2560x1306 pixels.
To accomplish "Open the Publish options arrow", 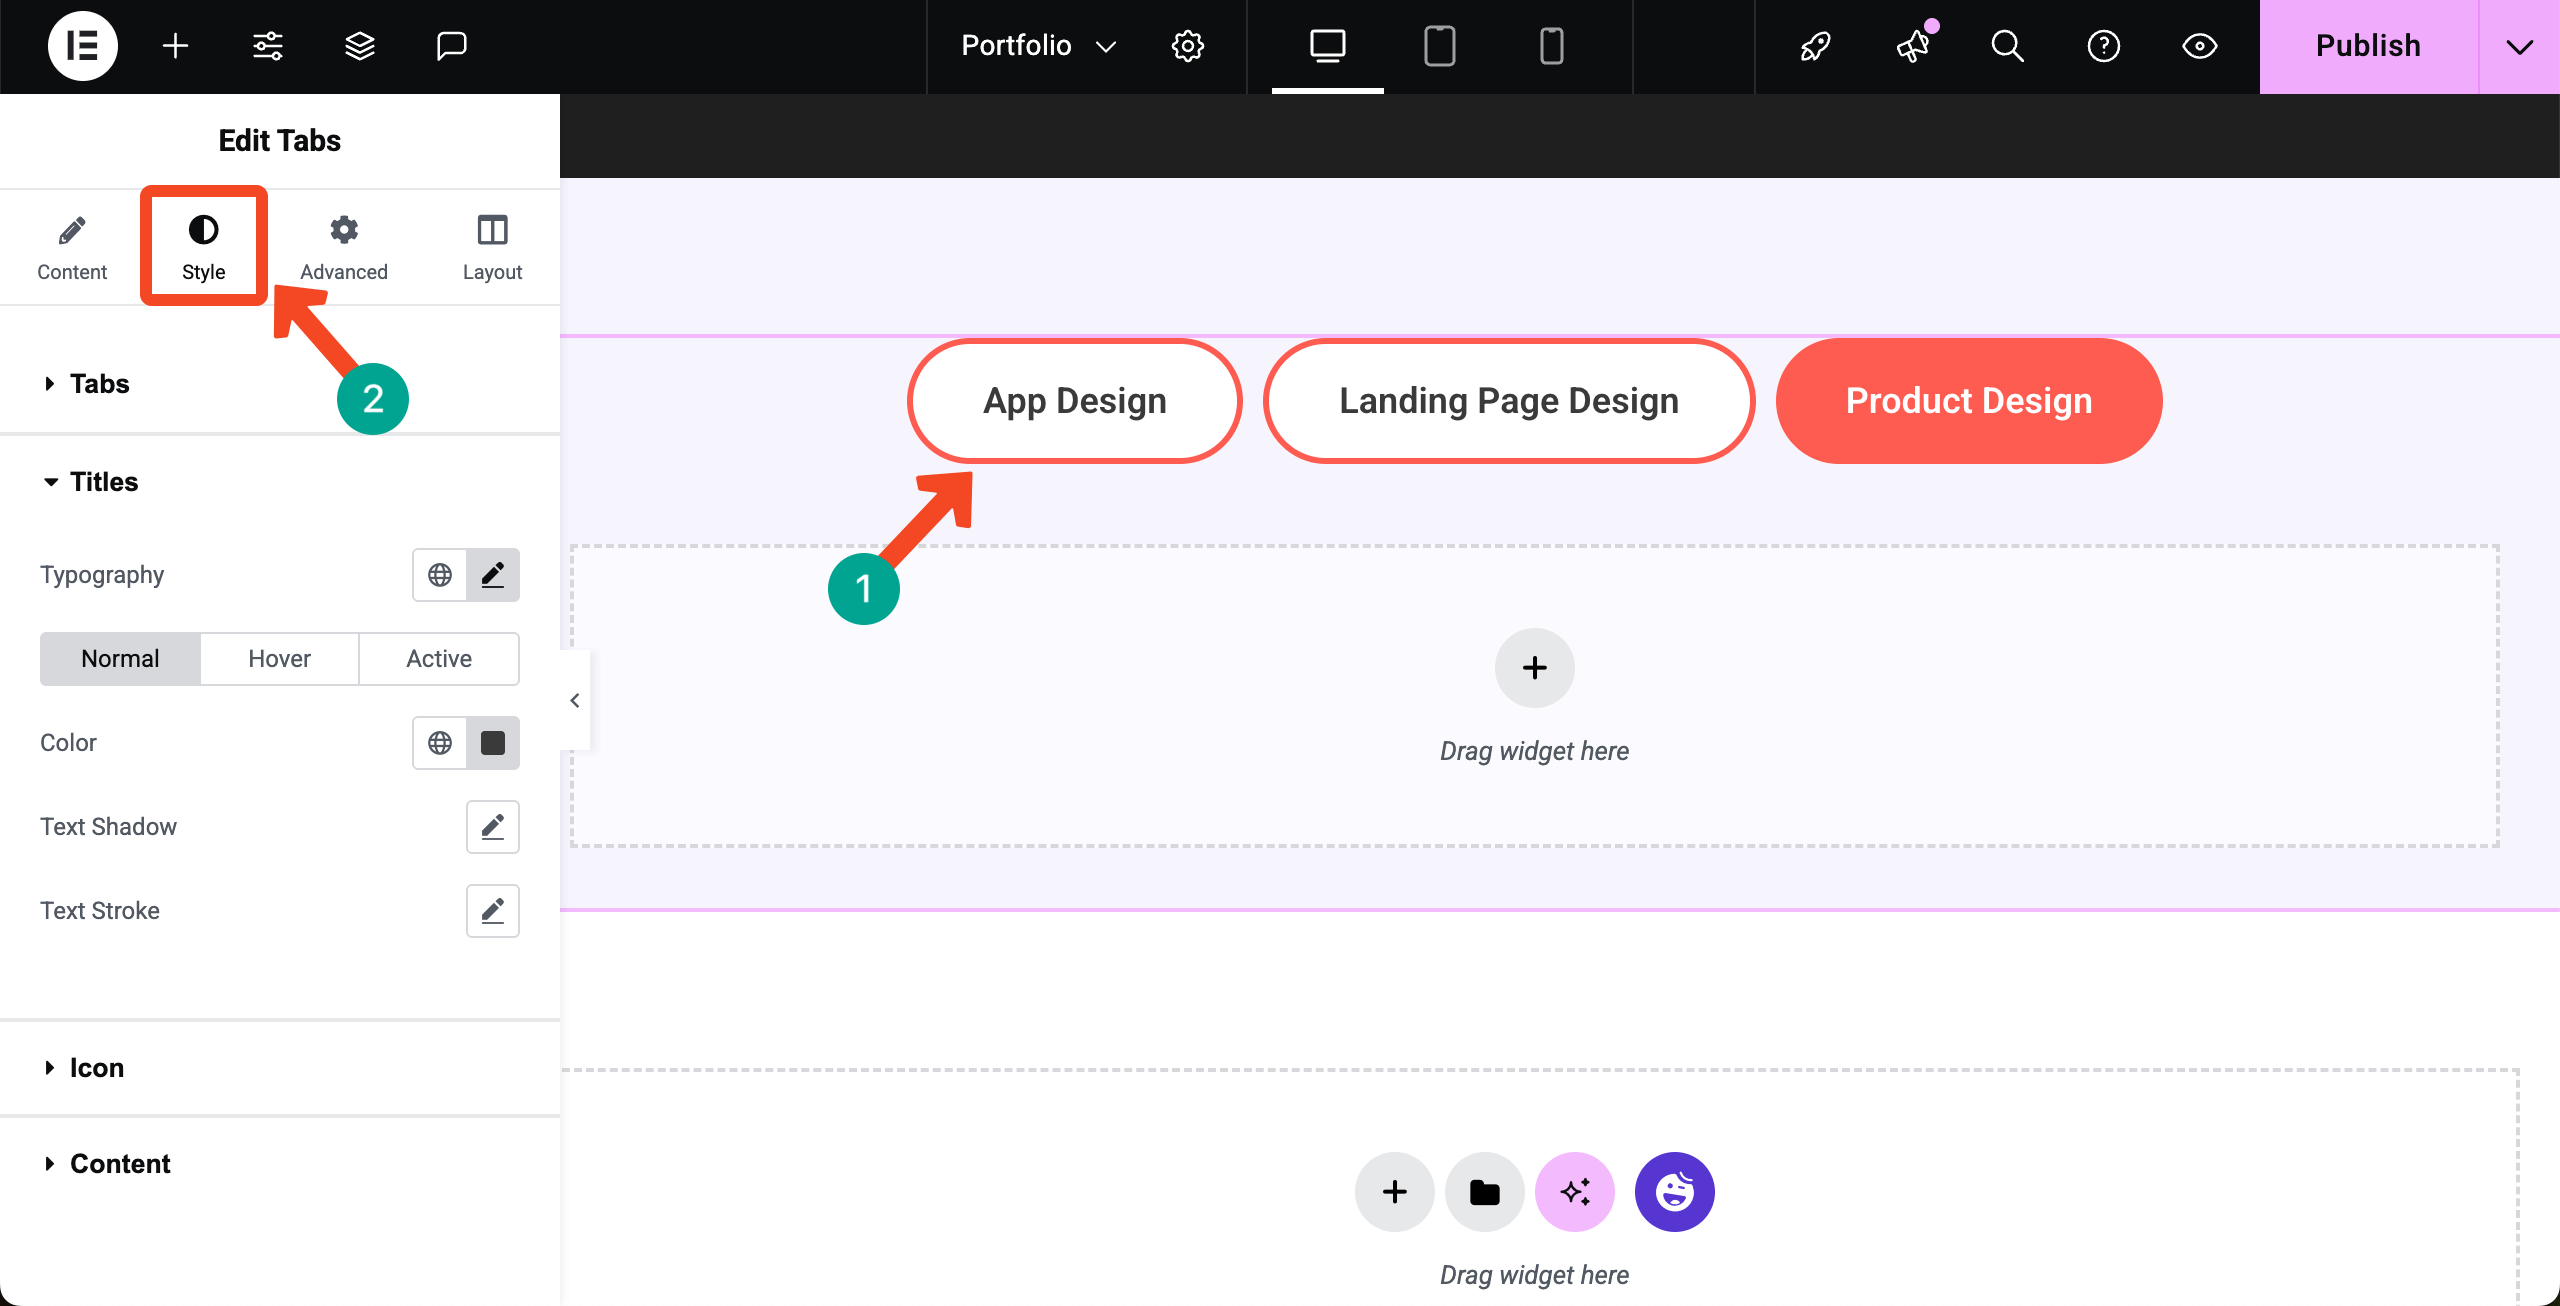I will [2520, 47].
